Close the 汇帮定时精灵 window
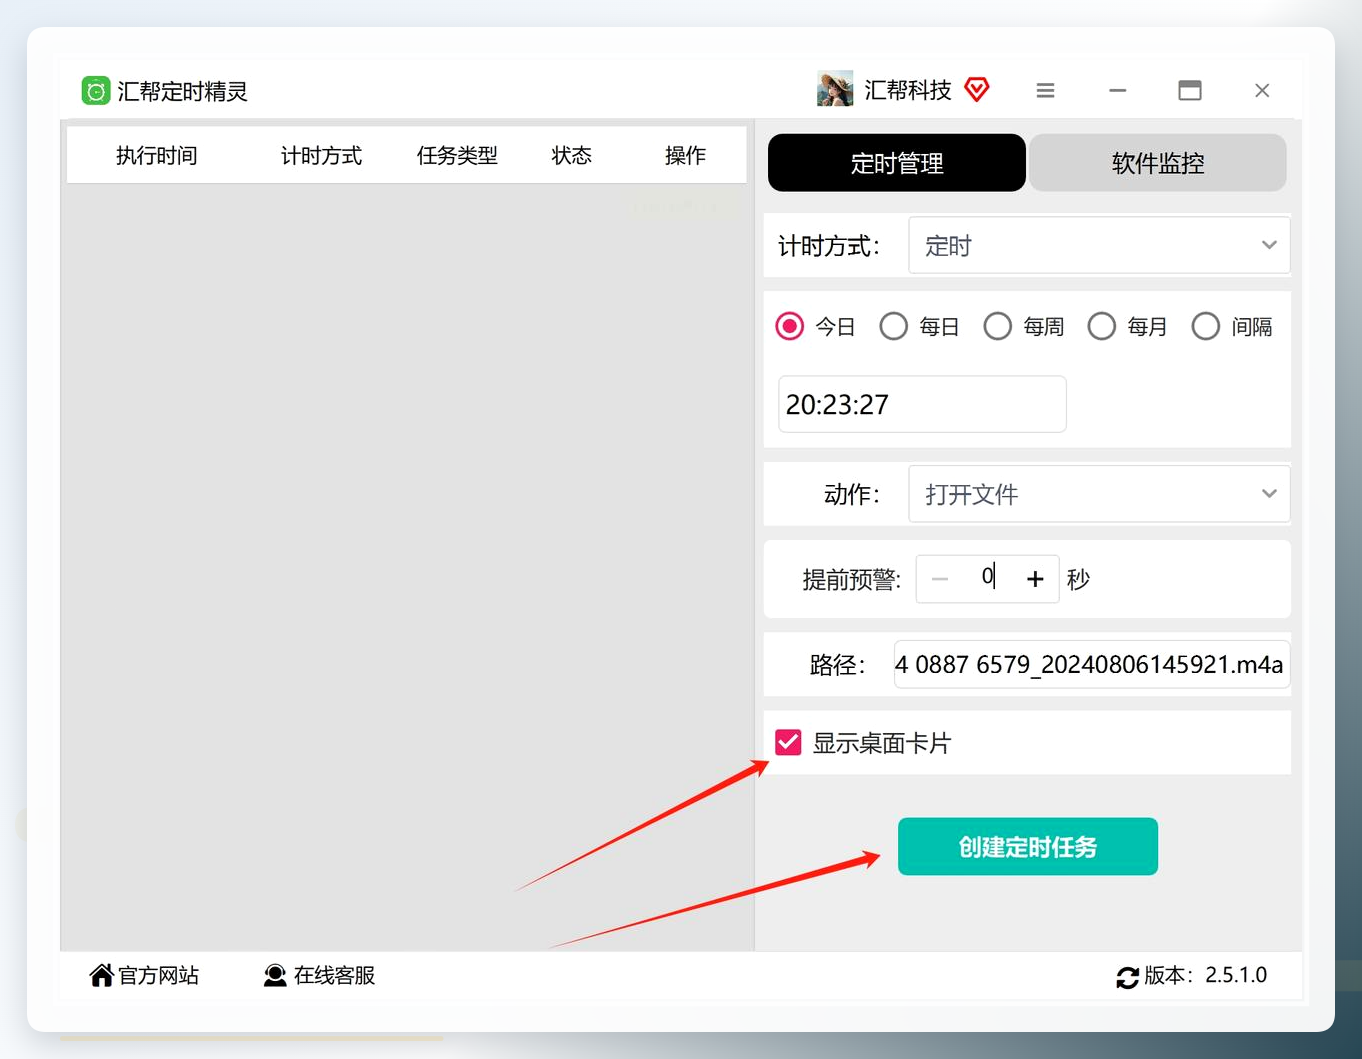The height and width of the screenshot is (1059, 1362). [1262, 91]
